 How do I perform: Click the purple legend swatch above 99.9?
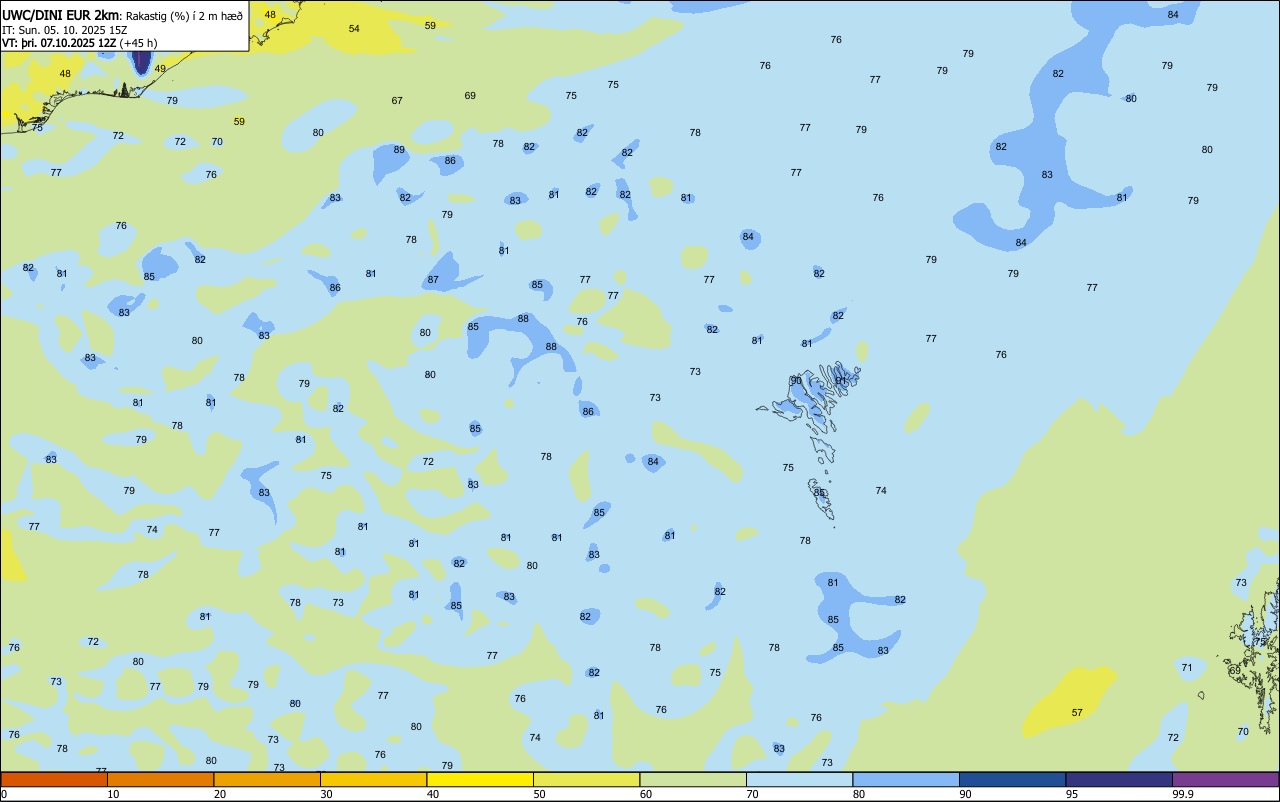[x=1225, y=779]
